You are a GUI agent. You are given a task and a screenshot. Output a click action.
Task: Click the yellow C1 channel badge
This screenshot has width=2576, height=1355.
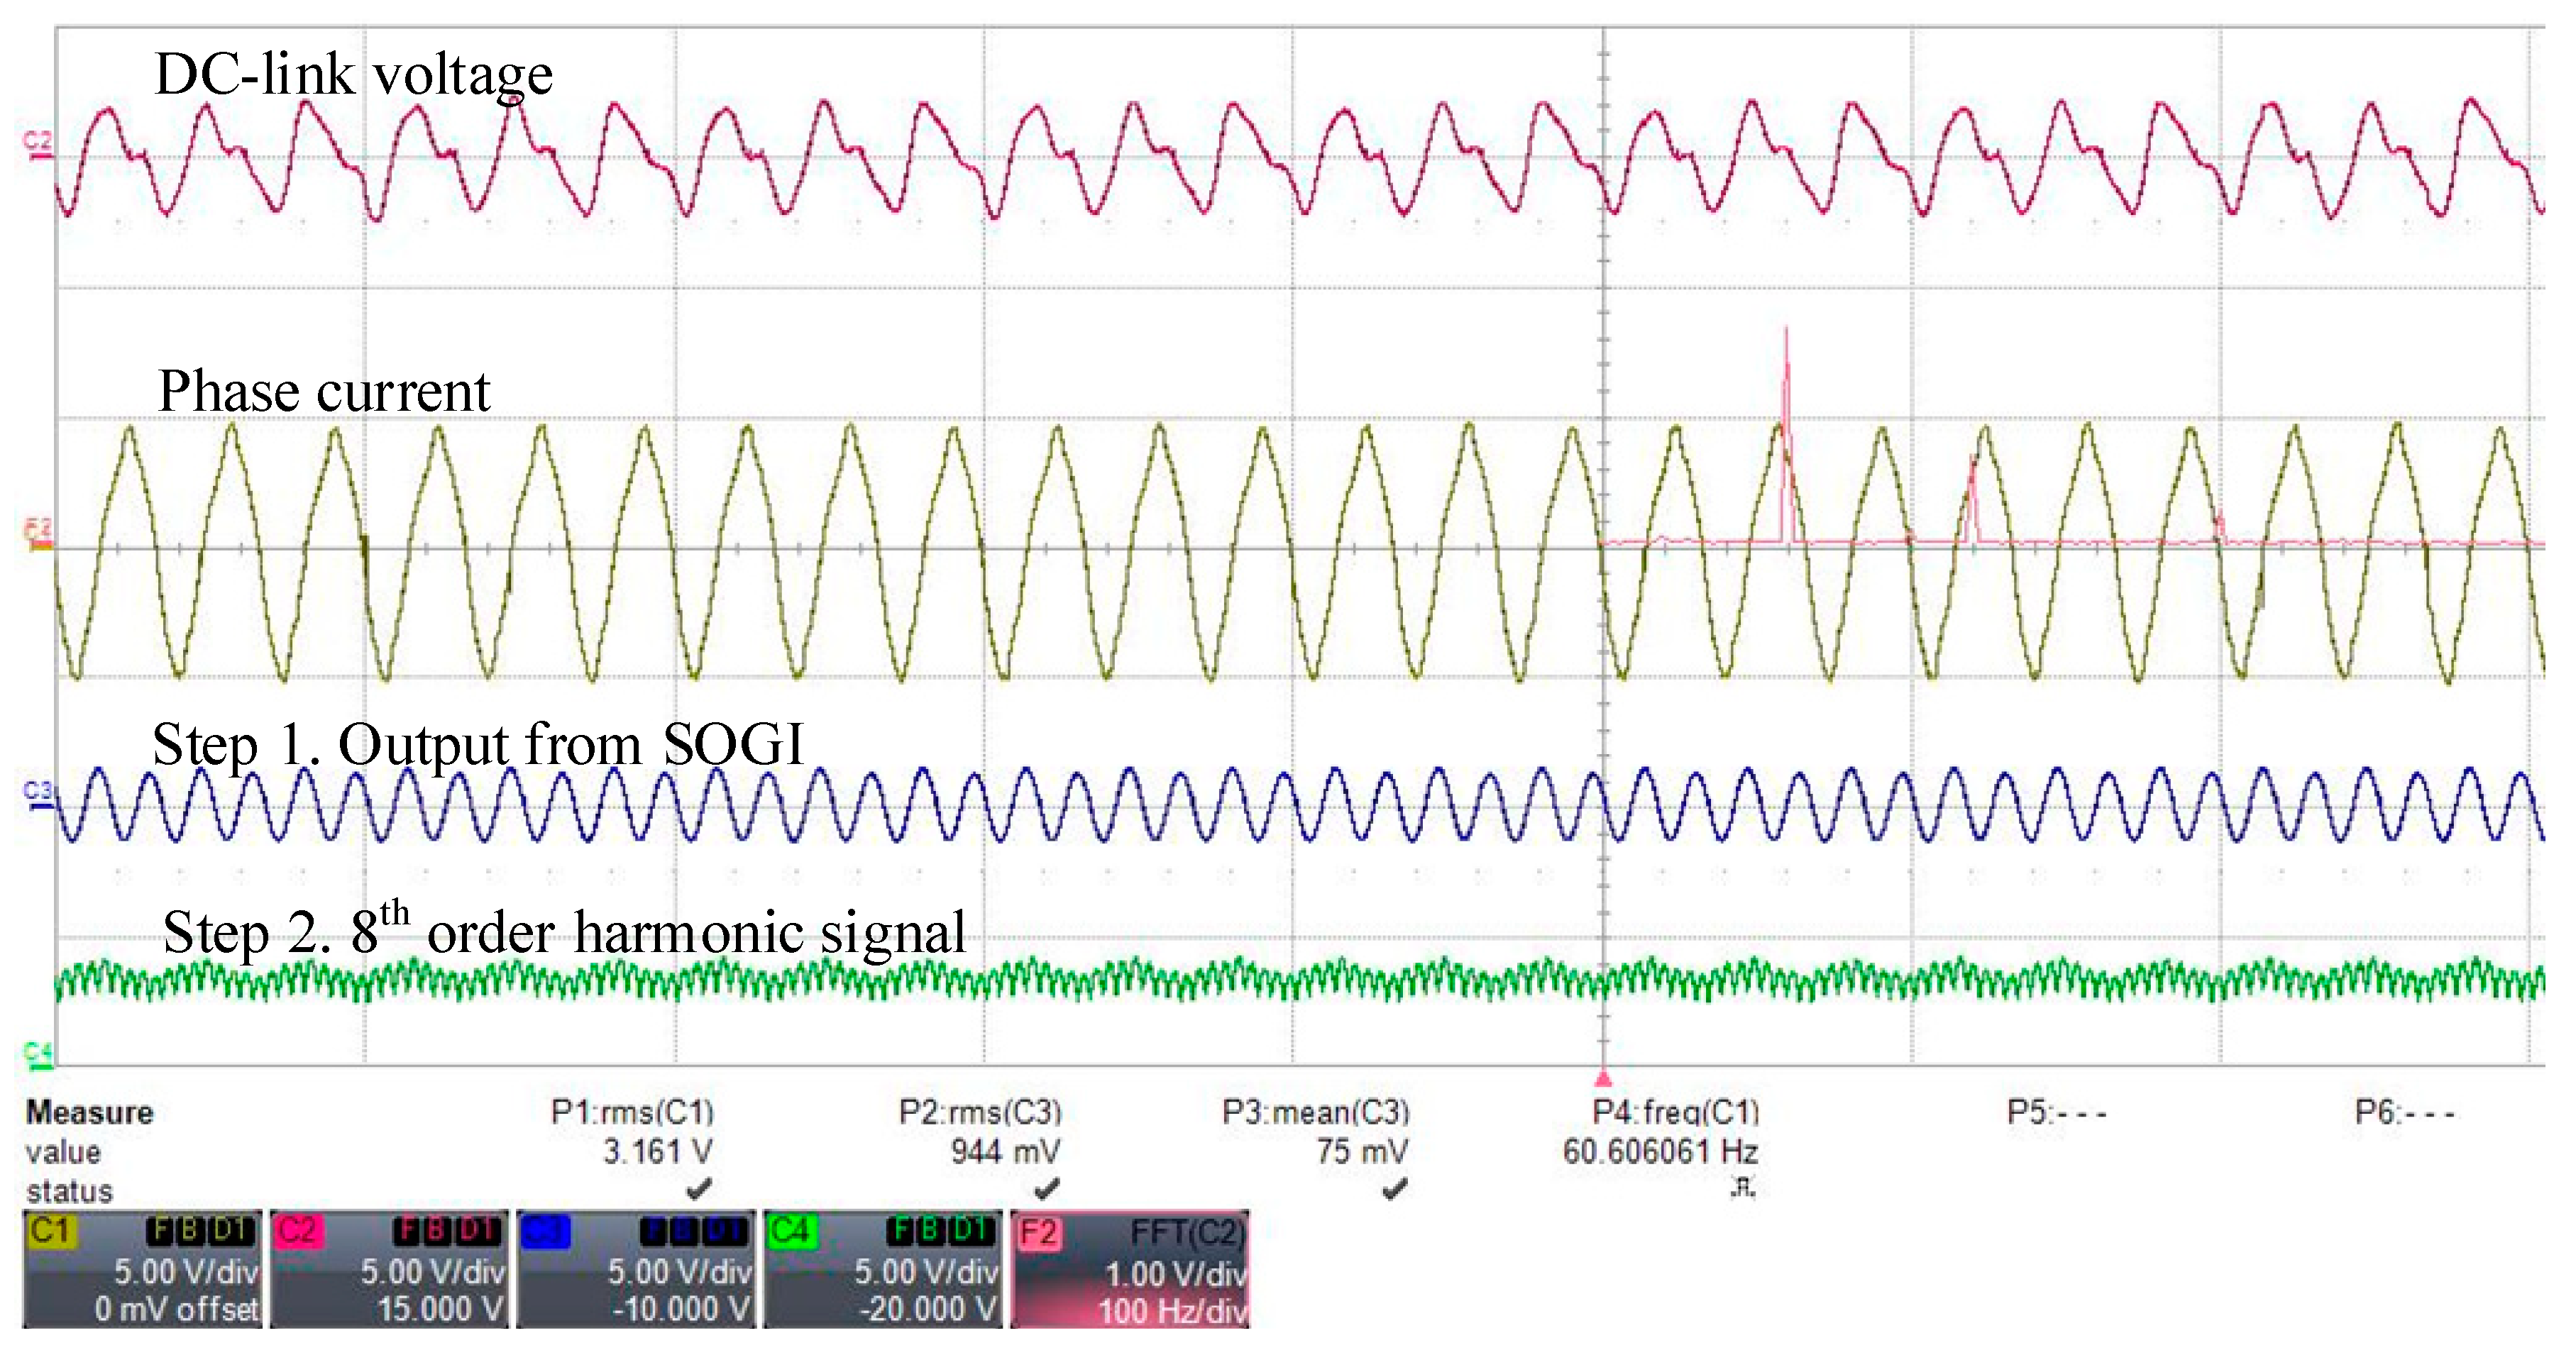click(x=50, y=1230)
